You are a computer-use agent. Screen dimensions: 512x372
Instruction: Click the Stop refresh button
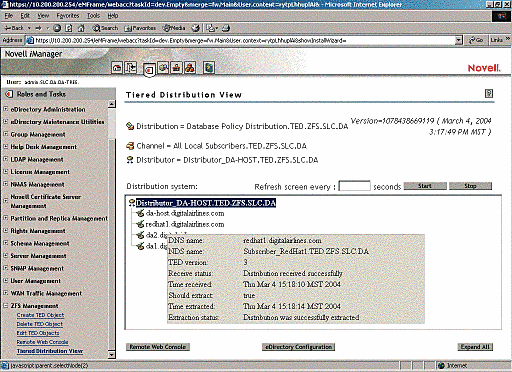470,186
